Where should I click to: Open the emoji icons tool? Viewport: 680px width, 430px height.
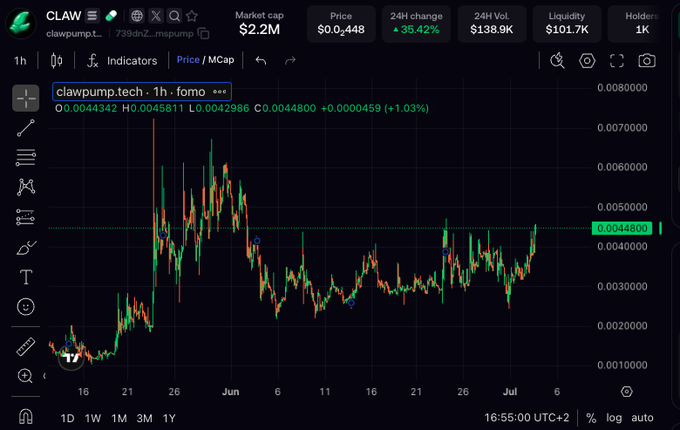pos(26,307)
